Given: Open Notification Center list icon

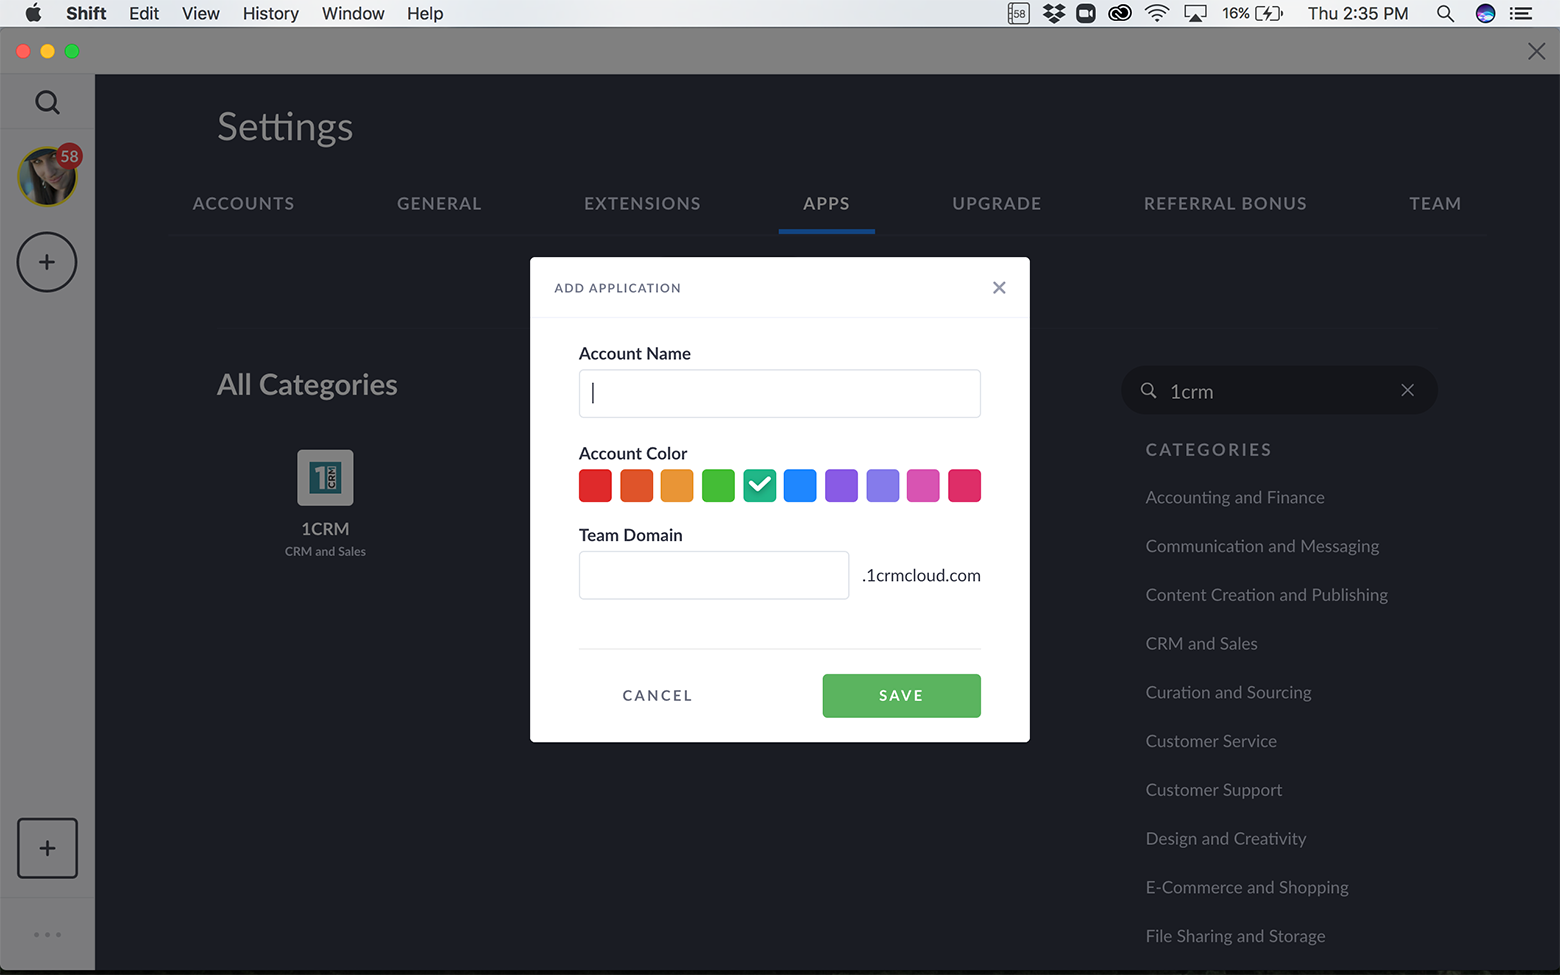Looking at the screenshot, I should [x=1521, y=13].
